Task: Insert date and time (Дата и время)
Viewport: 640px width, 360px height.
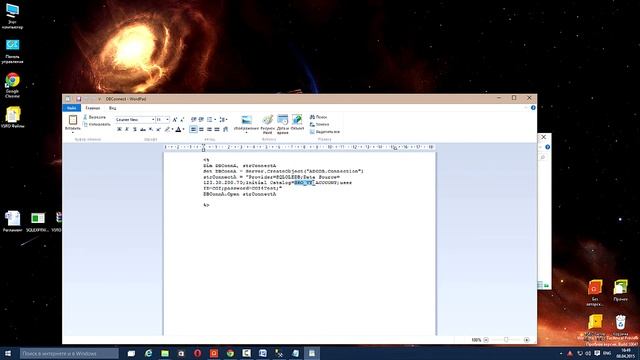Action: 282,124
